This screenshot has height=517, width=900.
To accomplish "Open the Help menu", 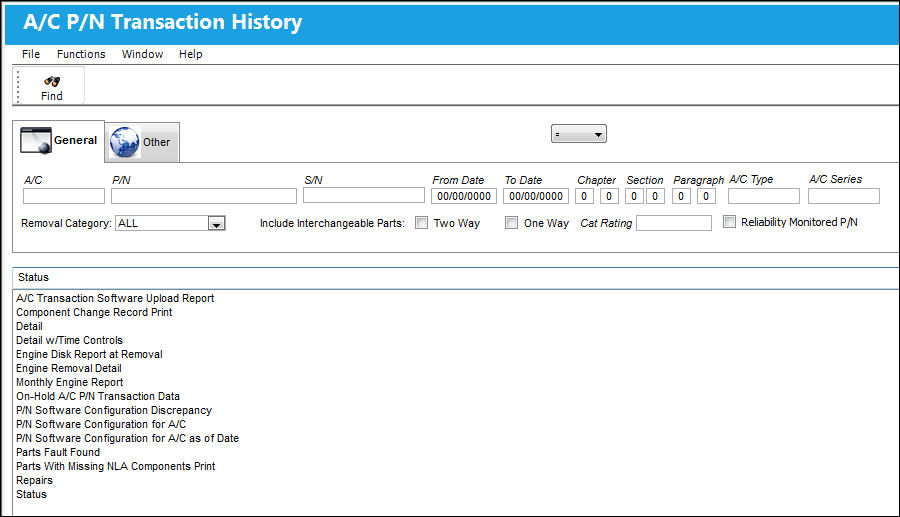I will [x=191, y=54].
